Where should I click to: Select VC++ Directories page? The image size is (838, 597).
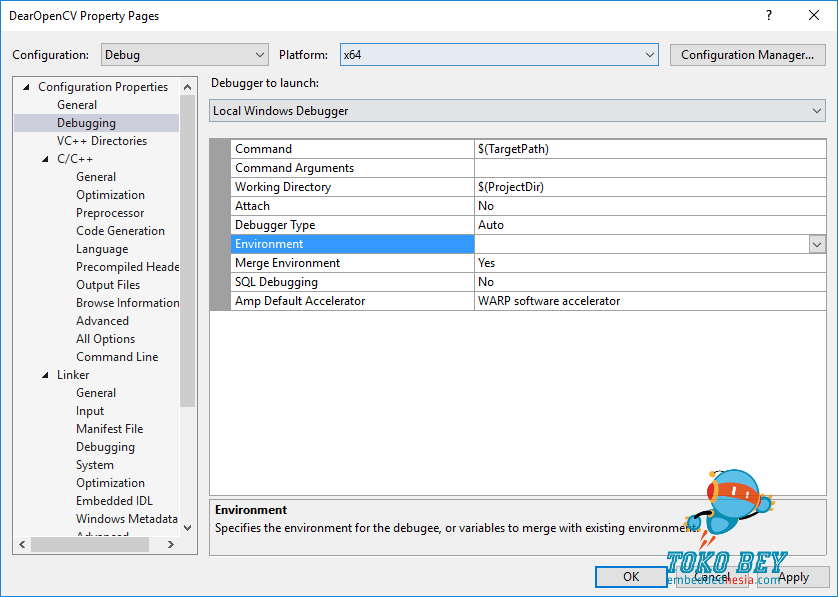tap(102, 141)
